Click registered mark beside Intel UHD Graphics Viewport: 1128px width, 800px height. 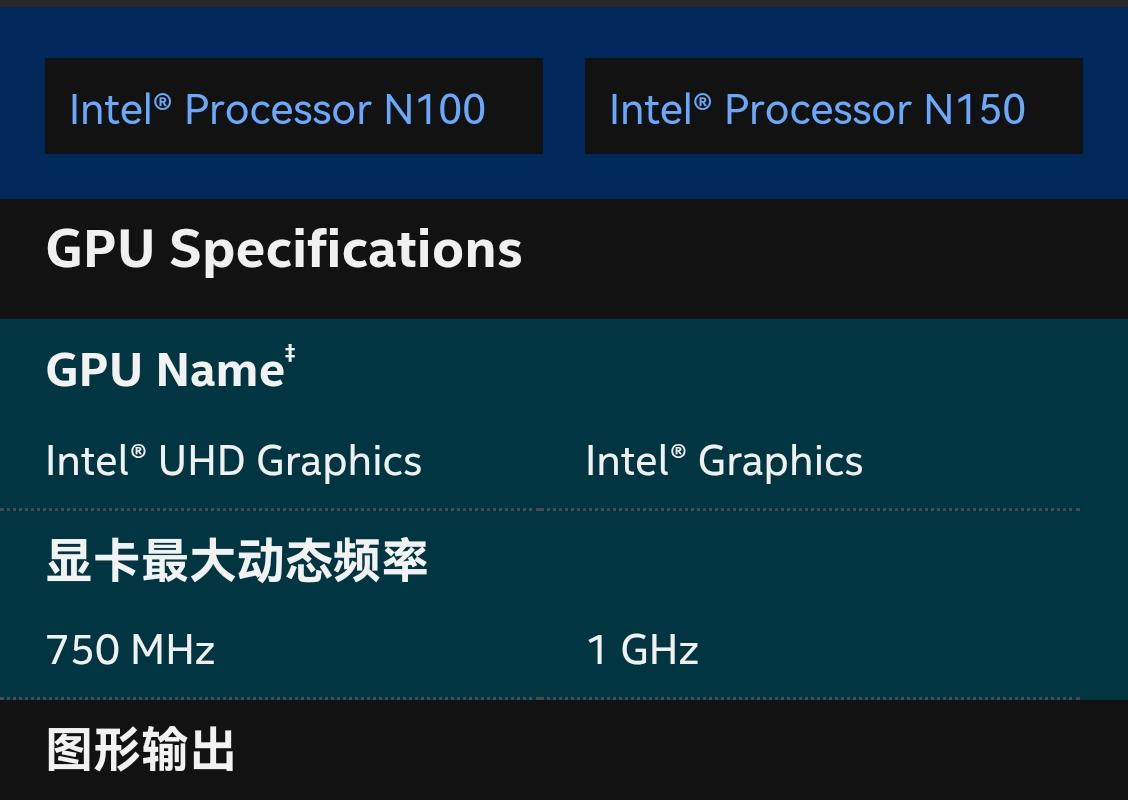[138, 453]
